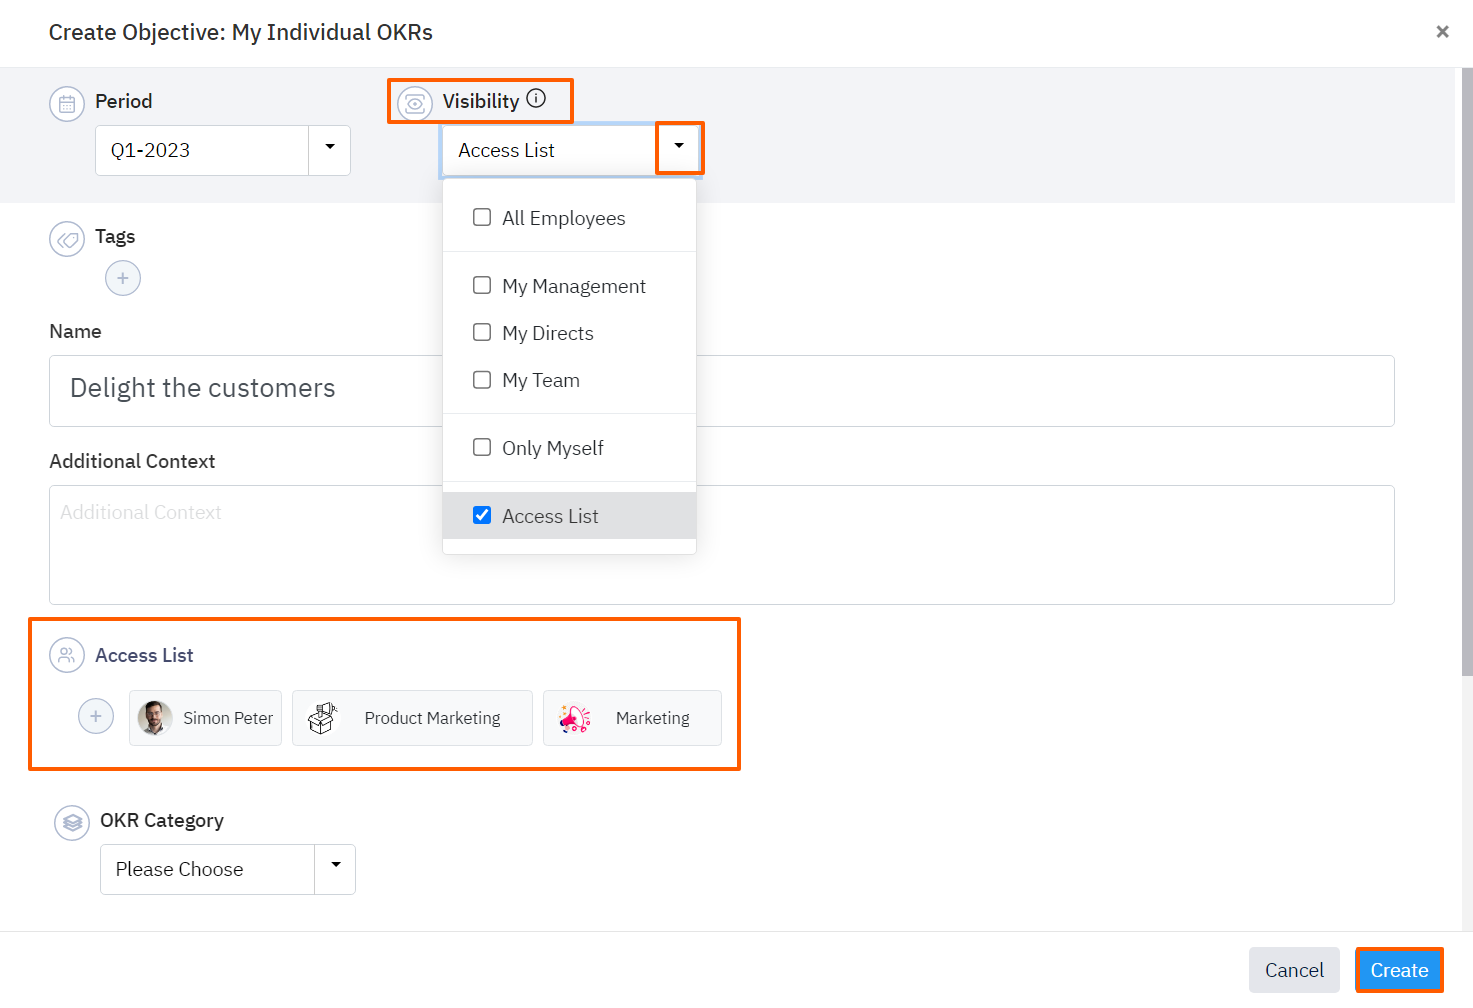This screenshot has height=1008, width=1473.
Task: Expand the Visibility Access List dropdown
Action: tap(679, 147)
